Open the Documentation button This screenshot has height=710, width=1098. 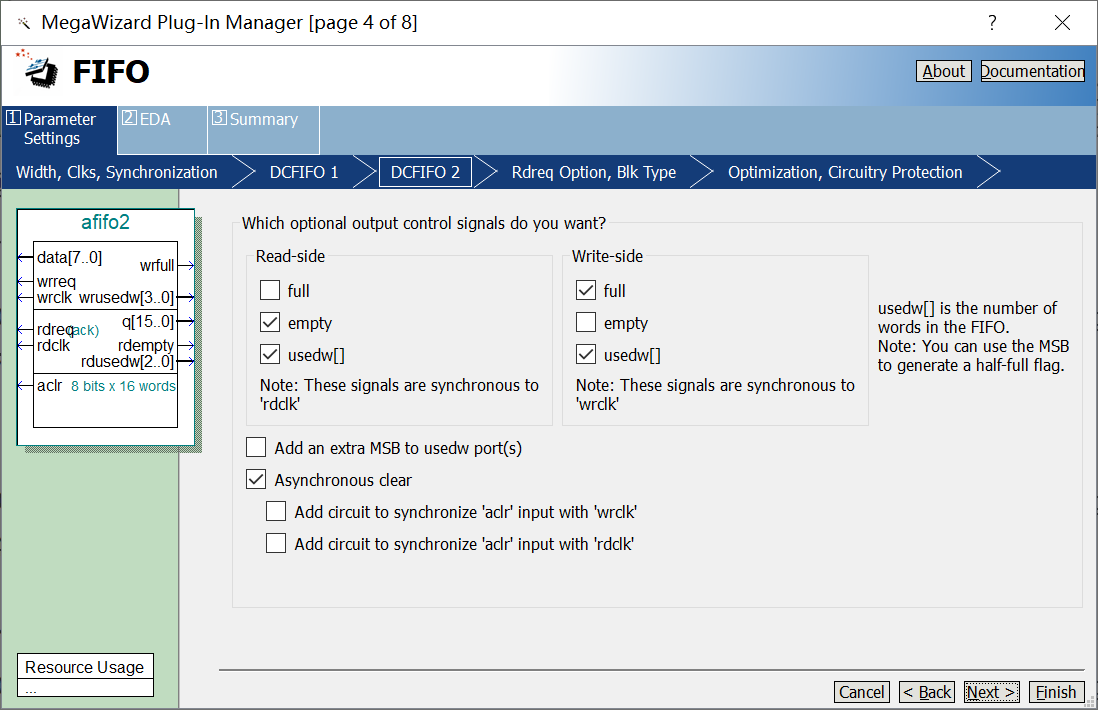pos(1033,71)
